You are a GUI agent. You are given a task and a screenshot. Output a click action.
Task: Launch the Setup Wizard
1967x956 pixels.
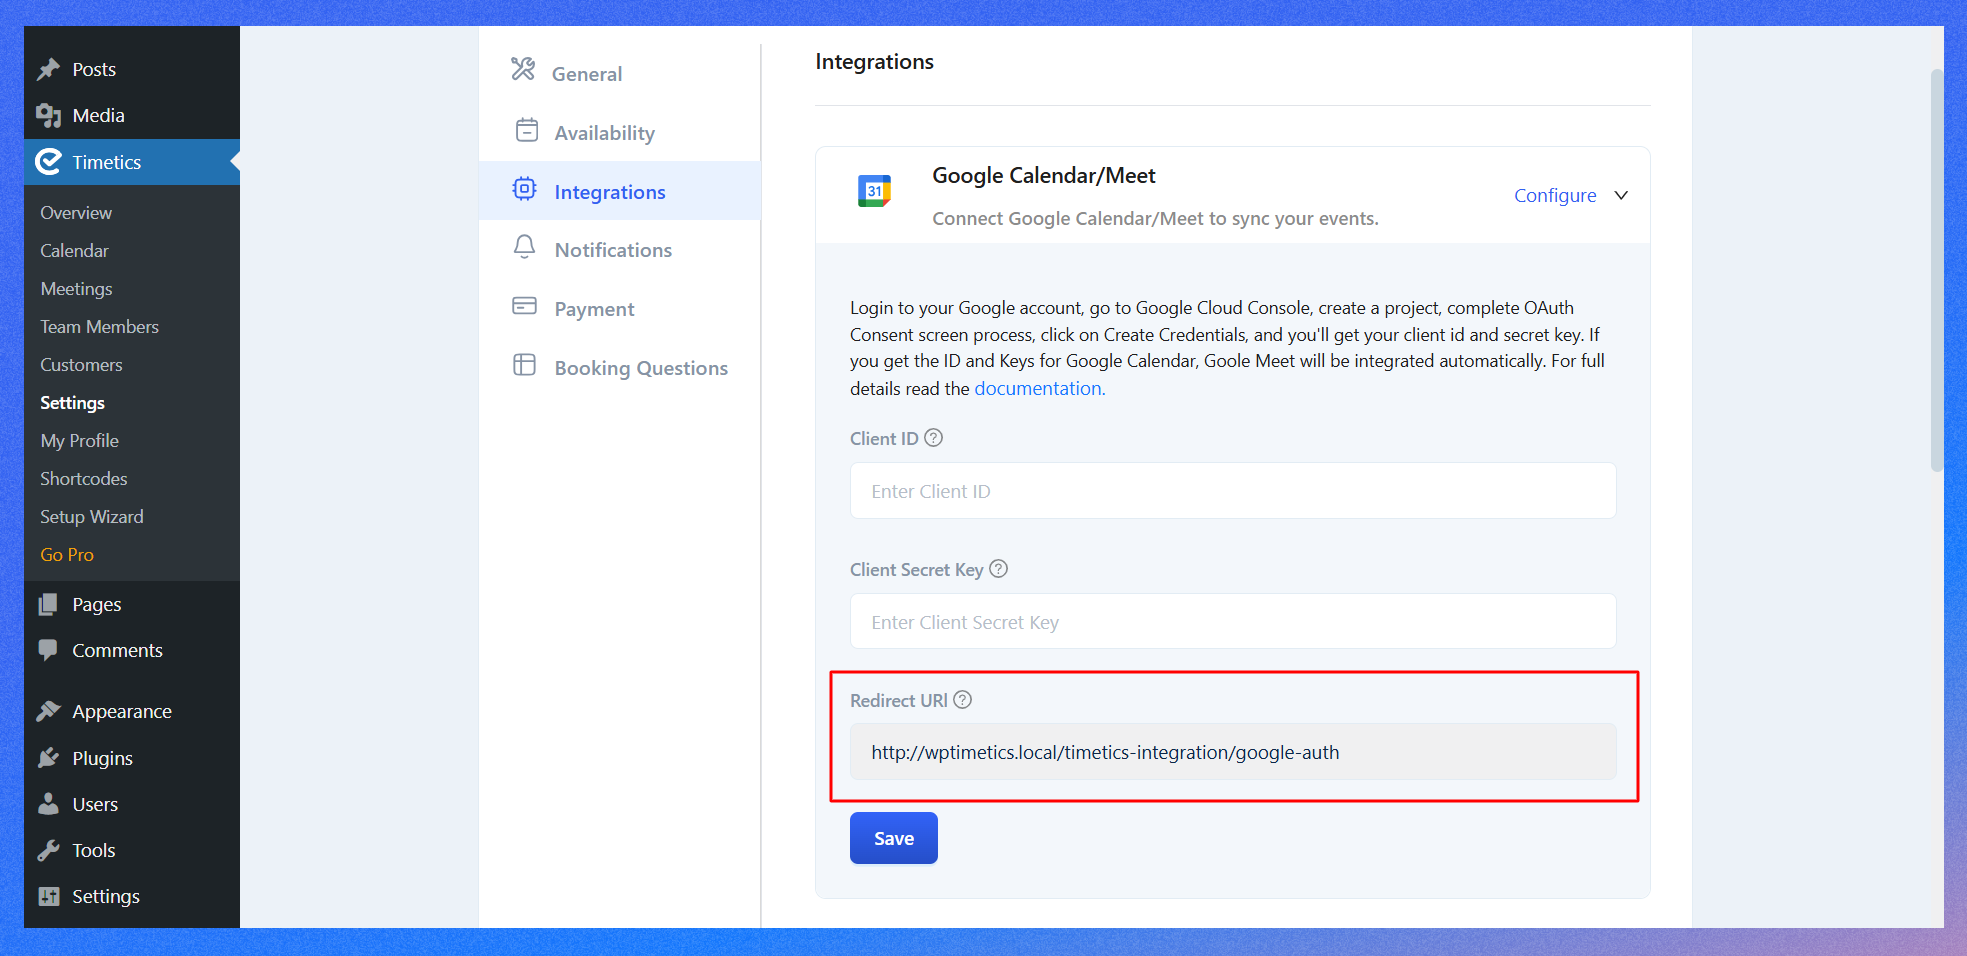92,517
